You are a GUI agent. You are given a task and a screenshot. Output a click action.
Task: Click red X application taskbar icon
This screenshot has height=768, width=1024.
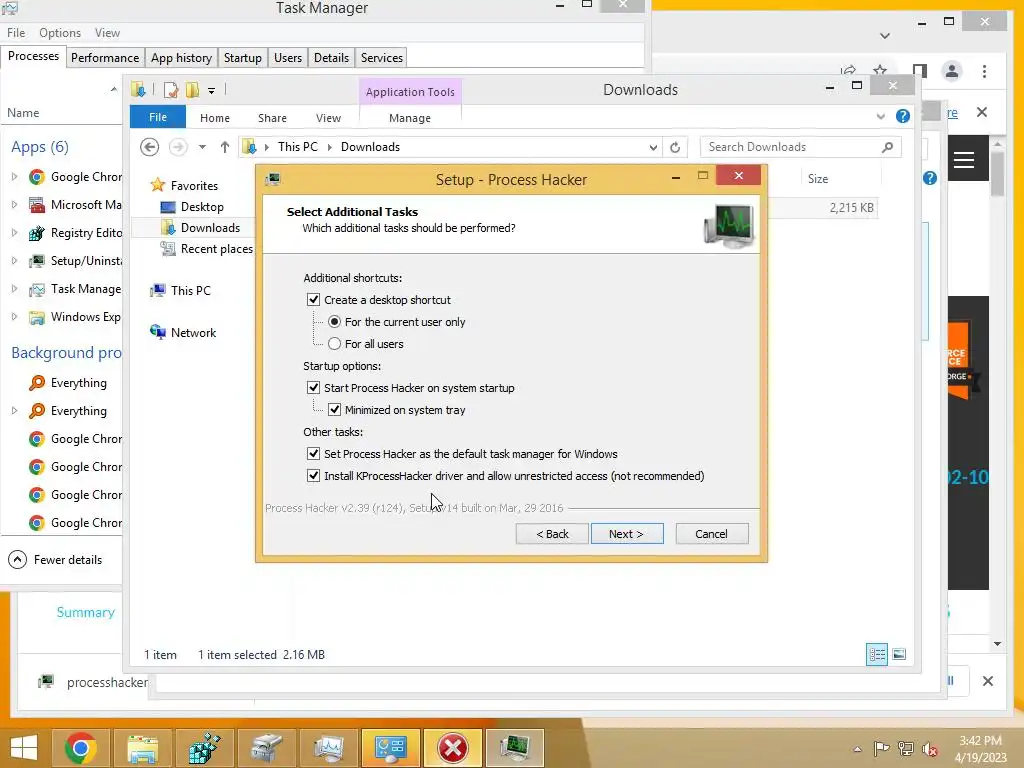tap(453, 748)
